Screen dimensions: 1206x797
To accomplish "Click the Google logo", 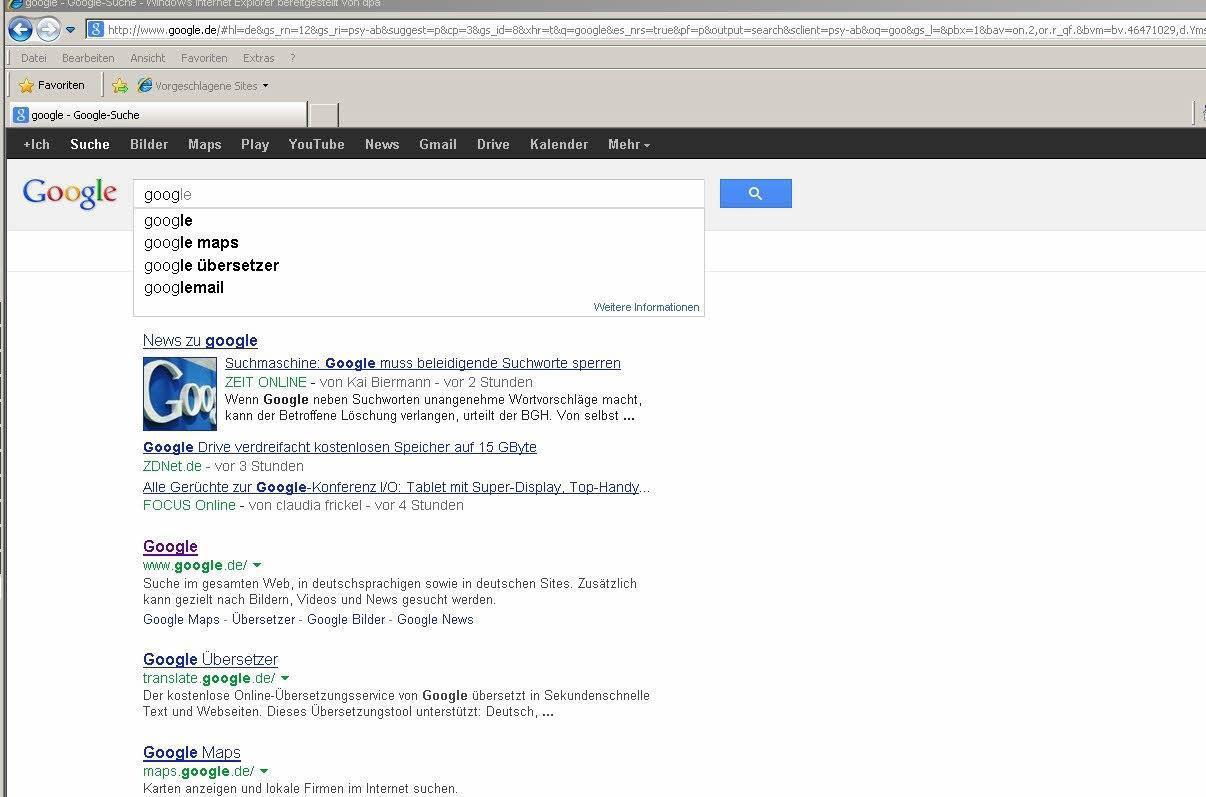I will click(x=70, y=193).
